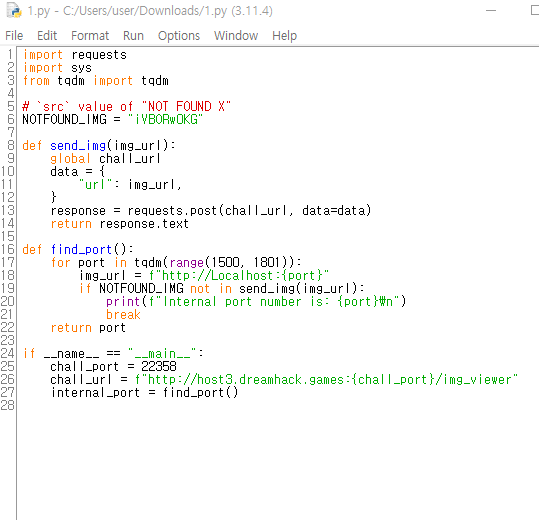Open the Help menu
This screenshot has width=539, height=520.
(x=284, y=36)
